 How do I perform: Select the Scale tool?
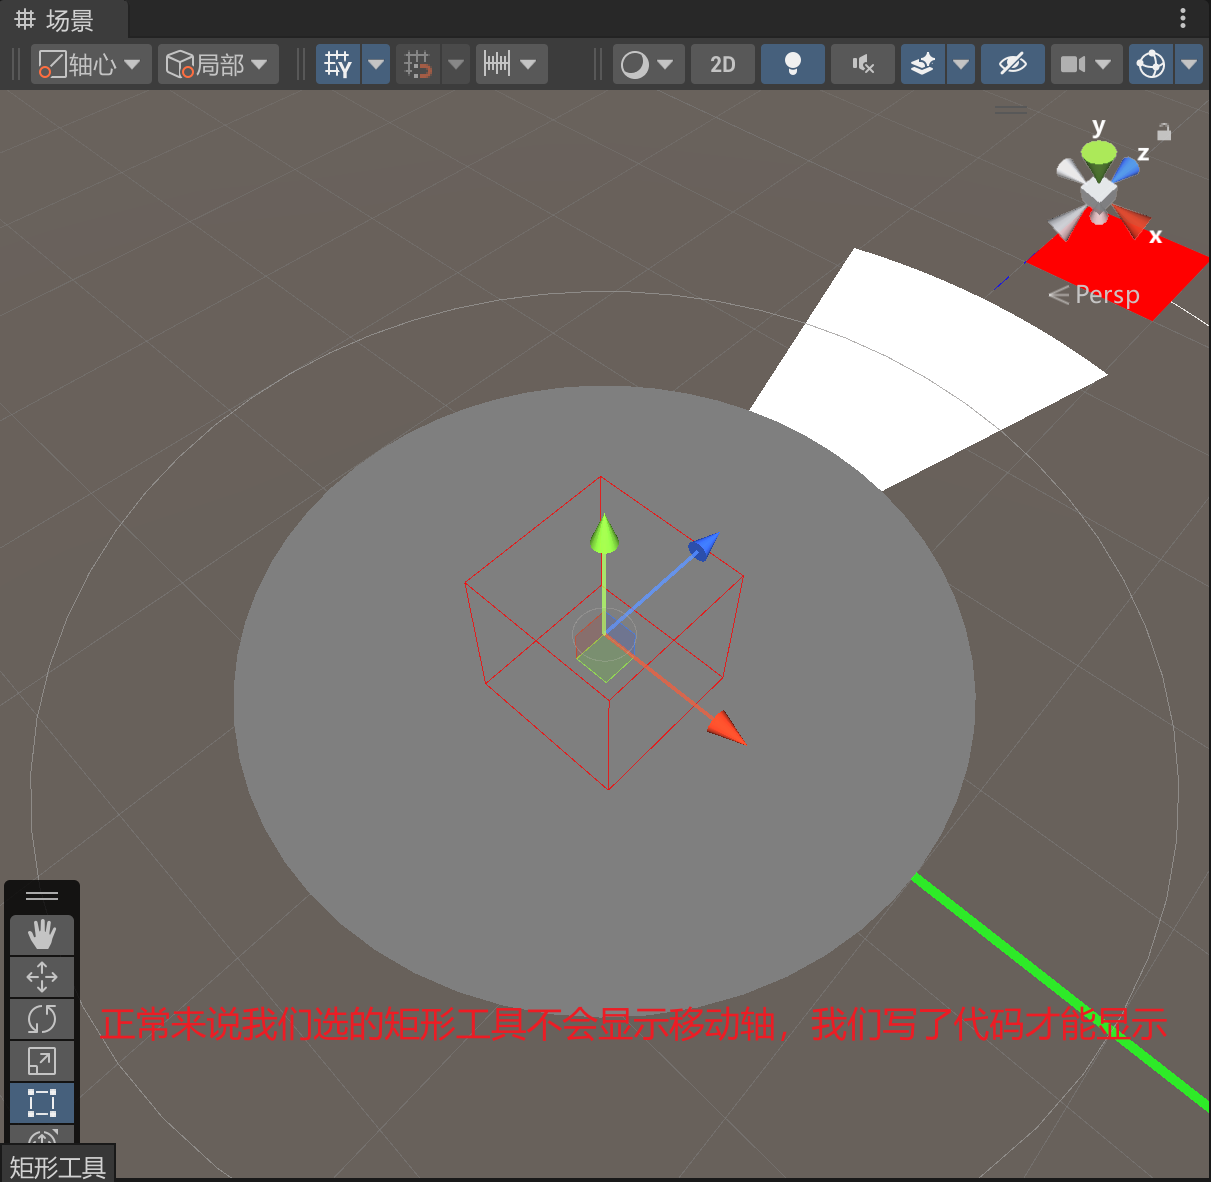[42, 1061]
